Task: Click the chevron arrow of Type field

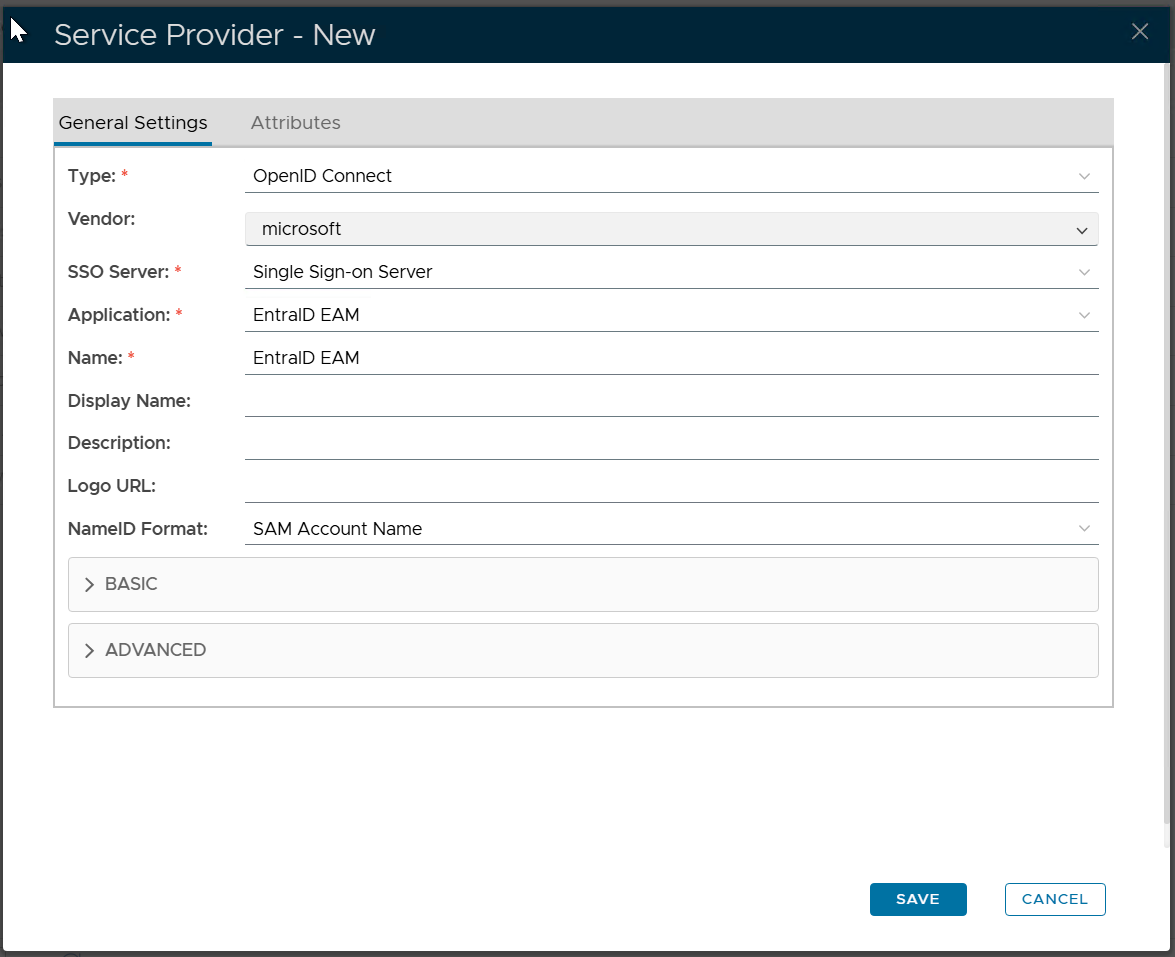Action: click(1084, 176)
